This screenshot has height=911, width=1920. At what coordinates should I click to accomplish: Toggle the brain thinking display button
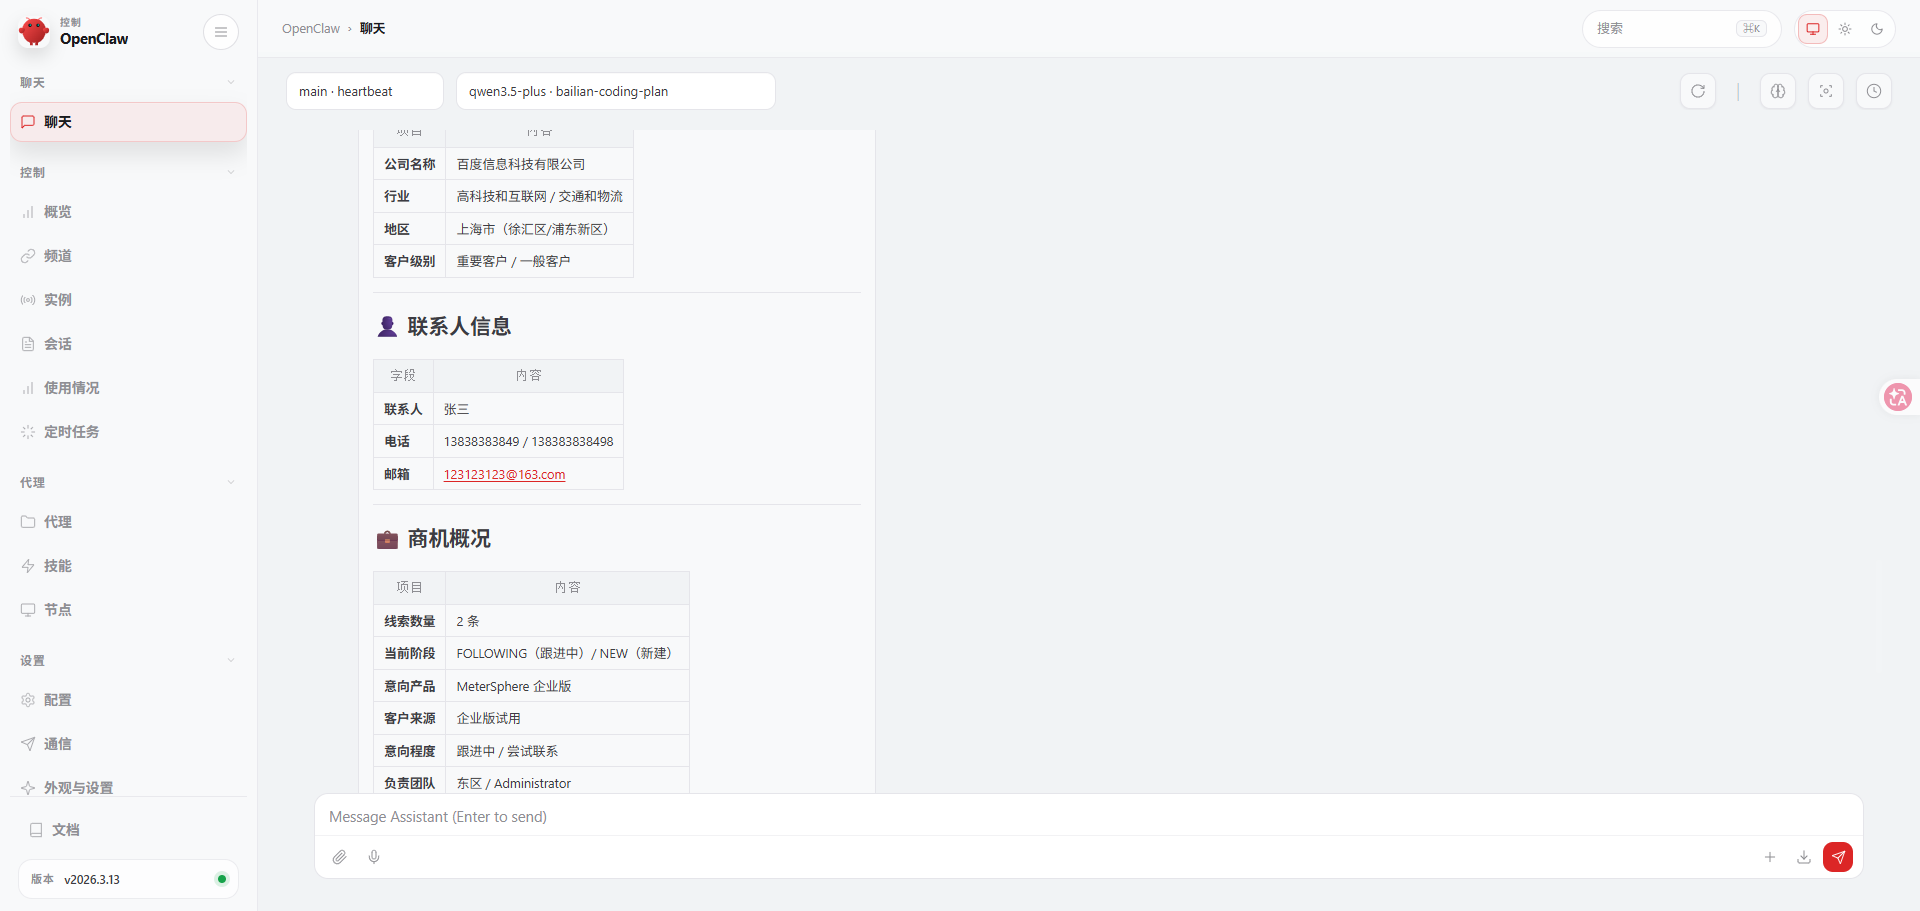click(x=1777, y=91)
